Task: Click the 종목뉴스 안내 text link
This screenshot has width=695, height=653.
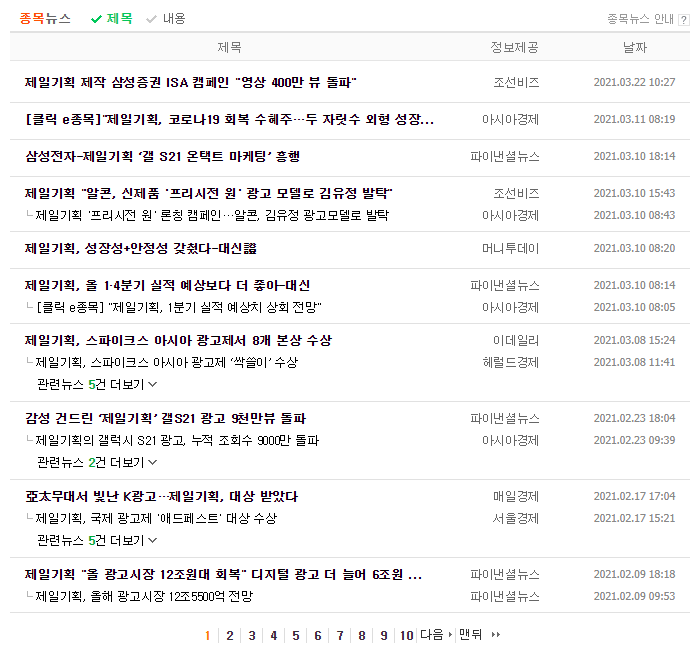Action: click(640, 19)
